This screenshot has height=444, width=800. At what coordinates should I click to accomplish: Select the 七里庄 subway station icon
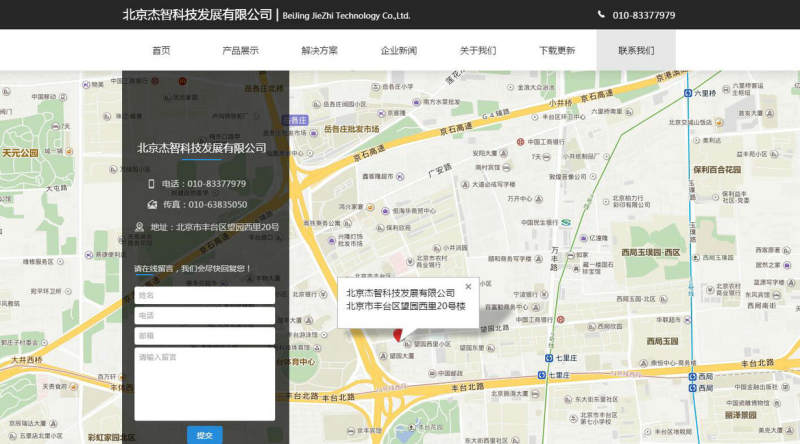click(548, 358)
